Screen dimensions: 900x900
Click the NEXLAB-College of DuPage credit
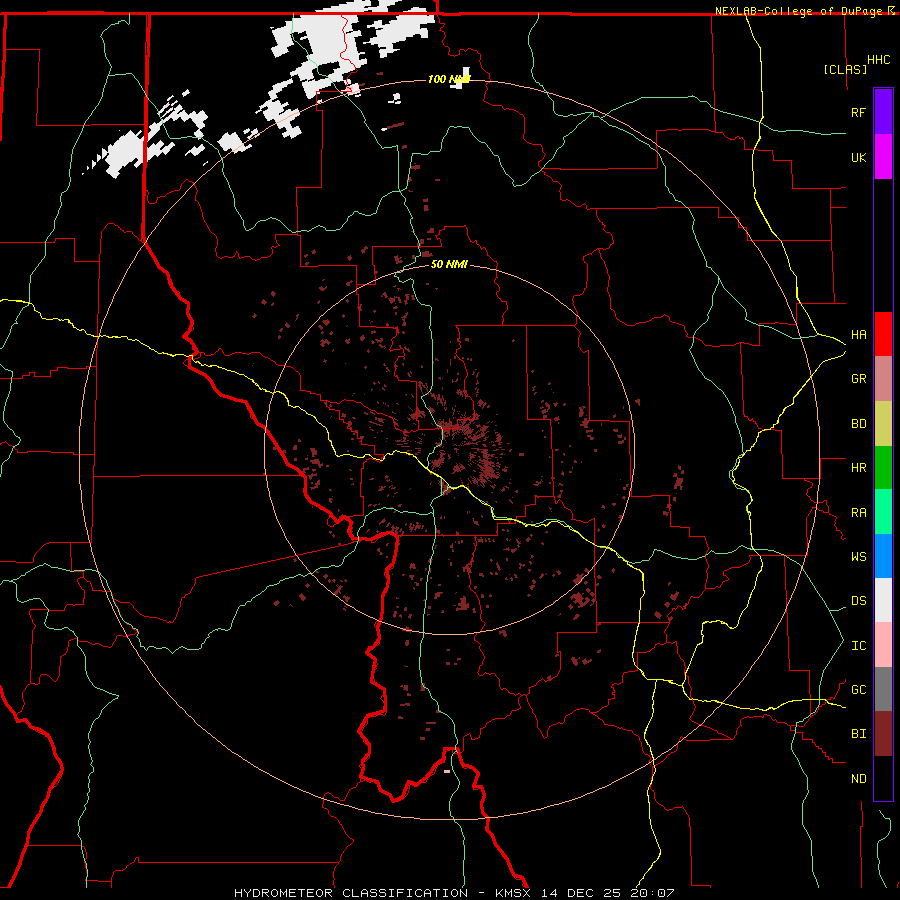pyautogui.click(x=798, y=11)
